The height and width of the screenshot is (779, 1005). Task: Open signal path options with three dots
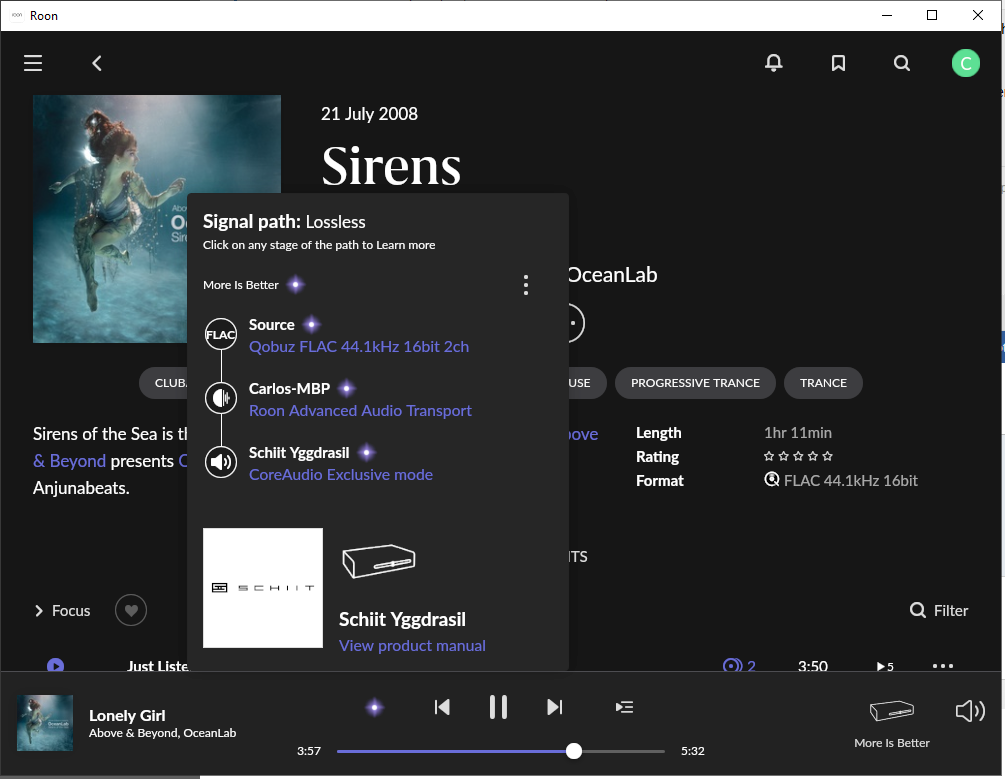[x=525, y=285]
